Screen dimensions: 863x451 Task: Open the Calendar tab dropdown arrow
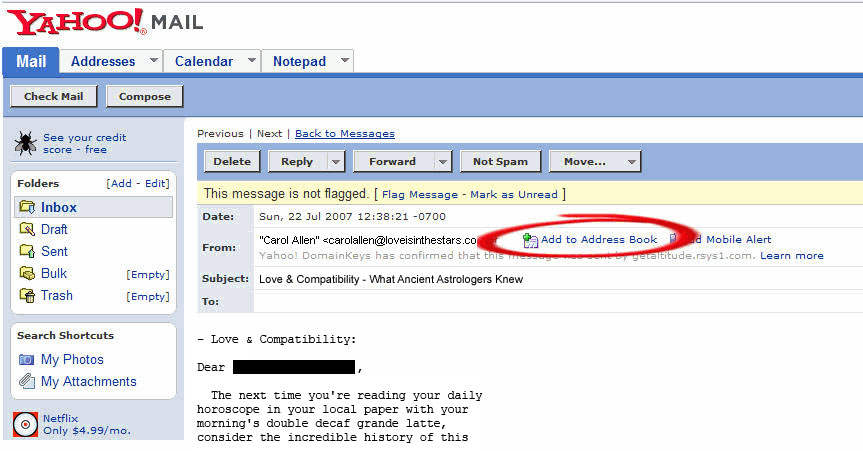[x=252, y=60]
